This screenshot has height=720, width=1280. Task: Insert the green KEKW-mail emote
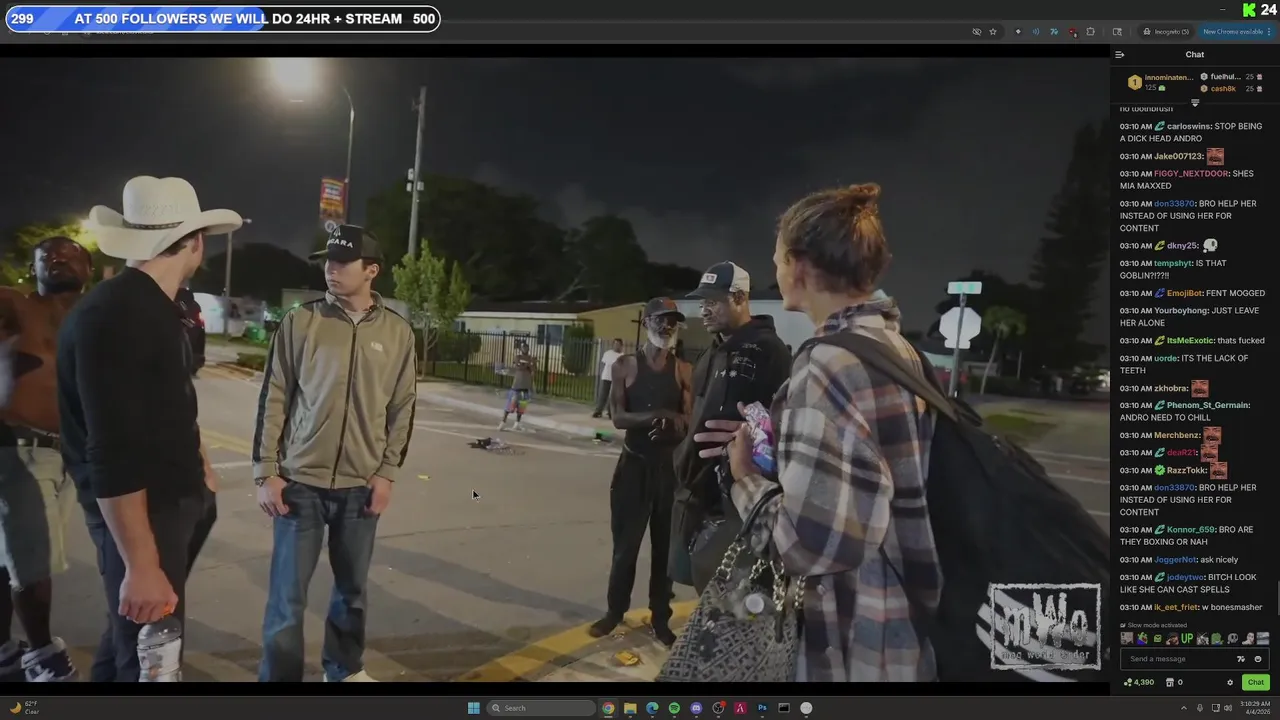click(x=1157, y=639)
